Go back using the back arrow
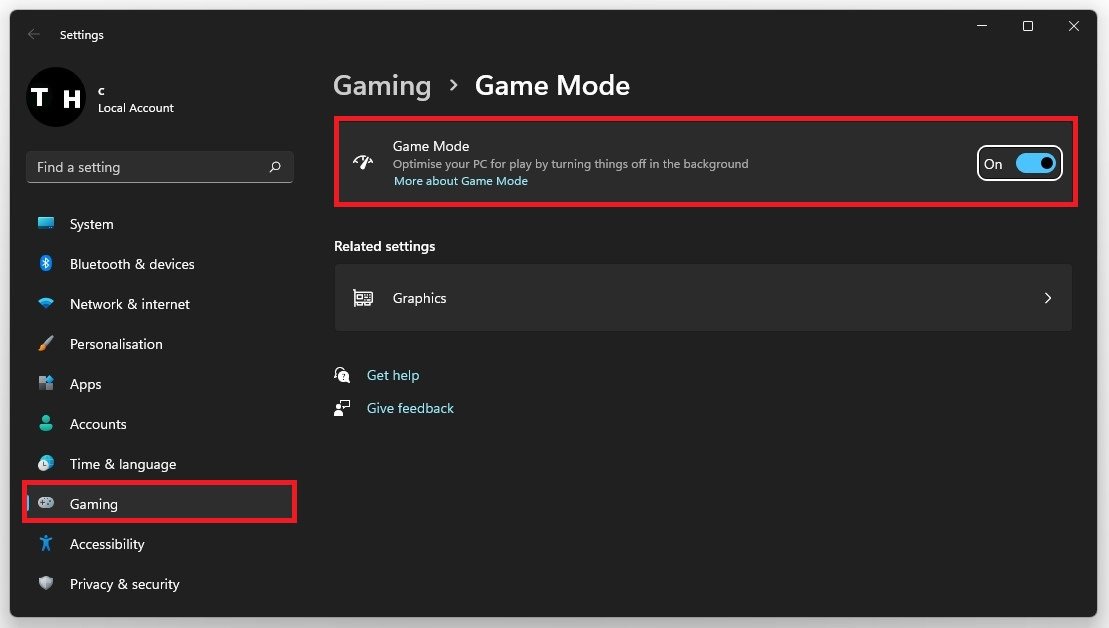Screen dimensions: 1109x628 click(x=34, y=34)
